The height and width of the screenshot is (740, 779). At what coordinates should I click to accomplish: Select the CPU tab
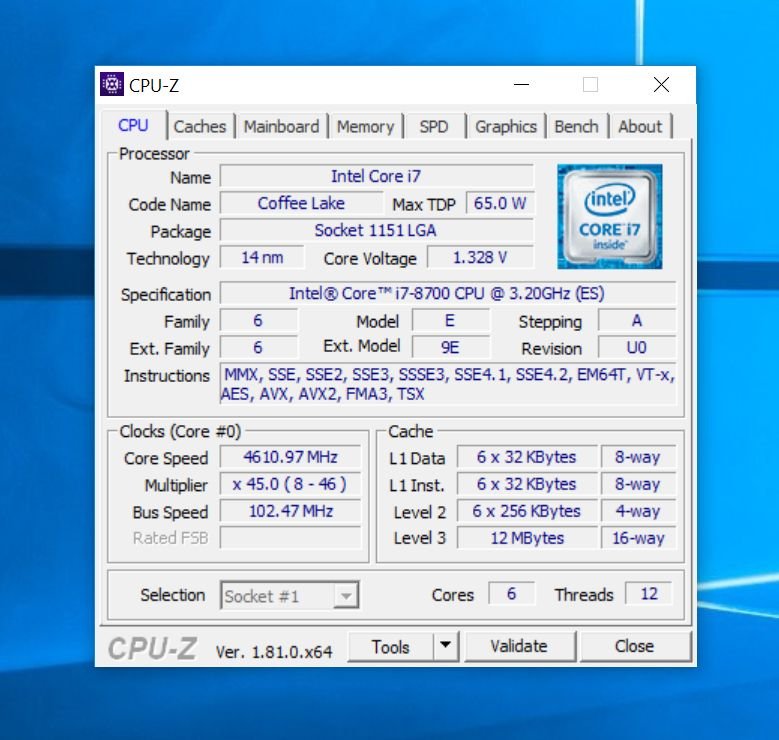click(x=133, y=125)
